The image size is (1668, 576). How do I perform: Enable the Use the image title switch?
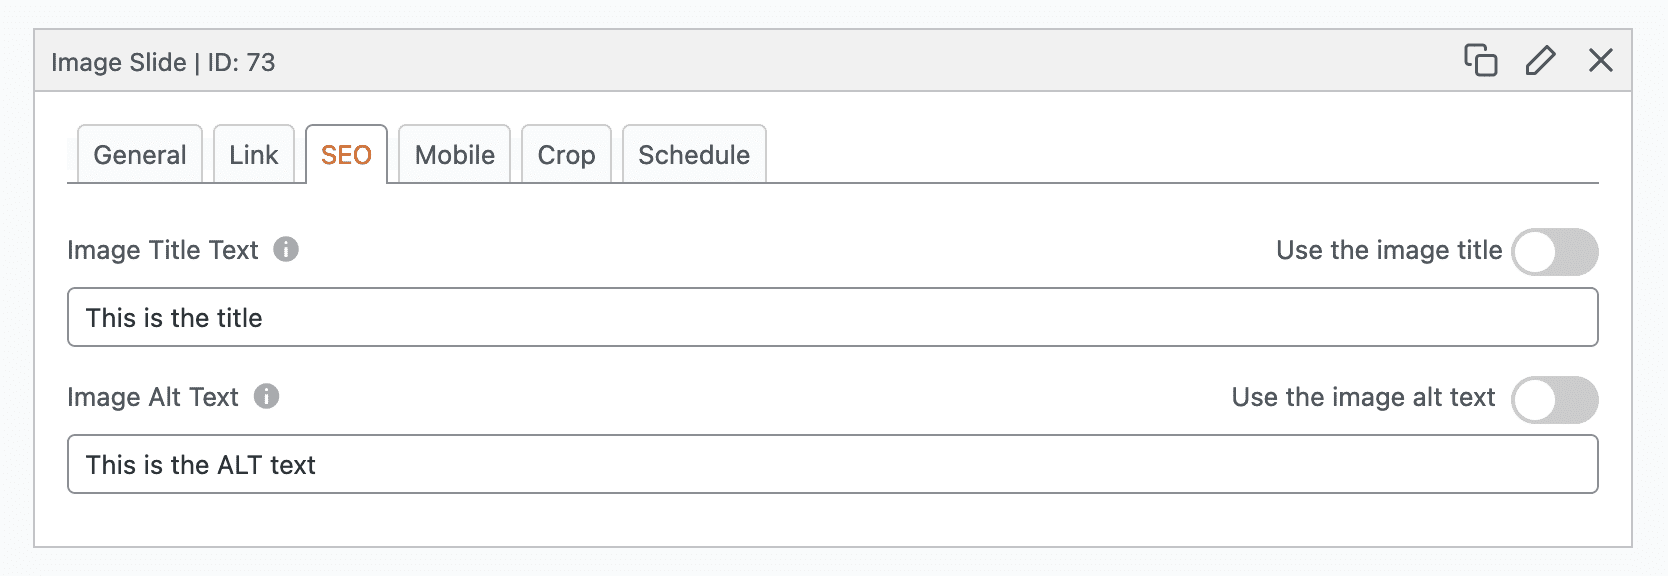(1554, 251)
